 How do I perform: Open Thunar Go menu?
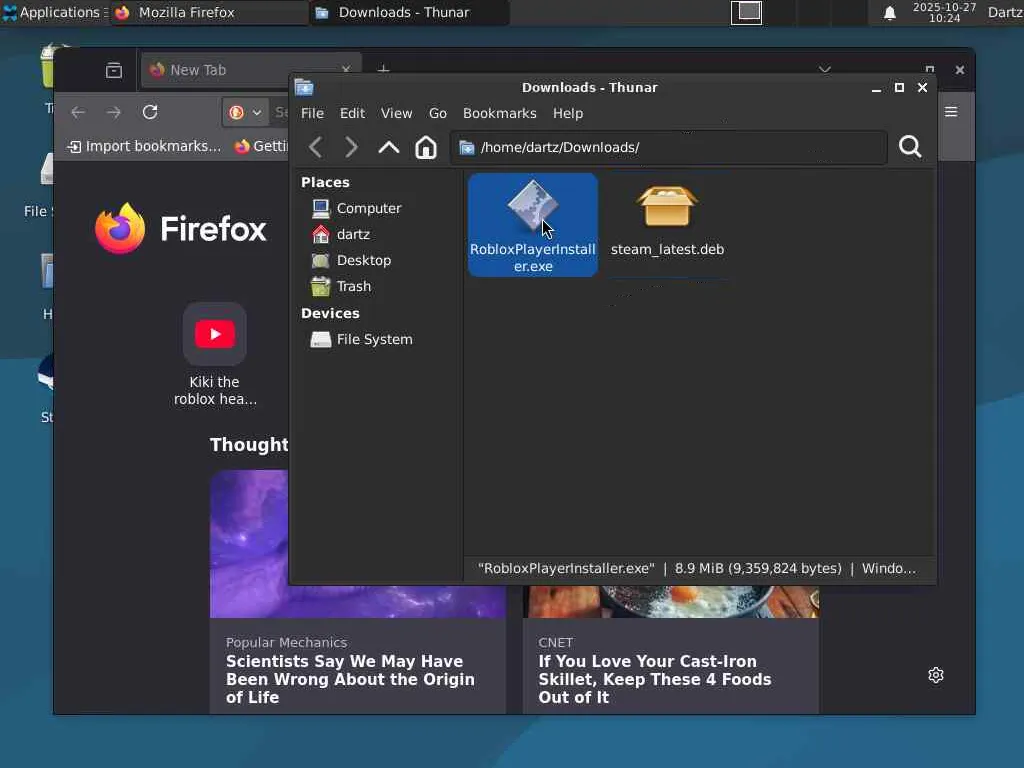[x=438, y=114]
